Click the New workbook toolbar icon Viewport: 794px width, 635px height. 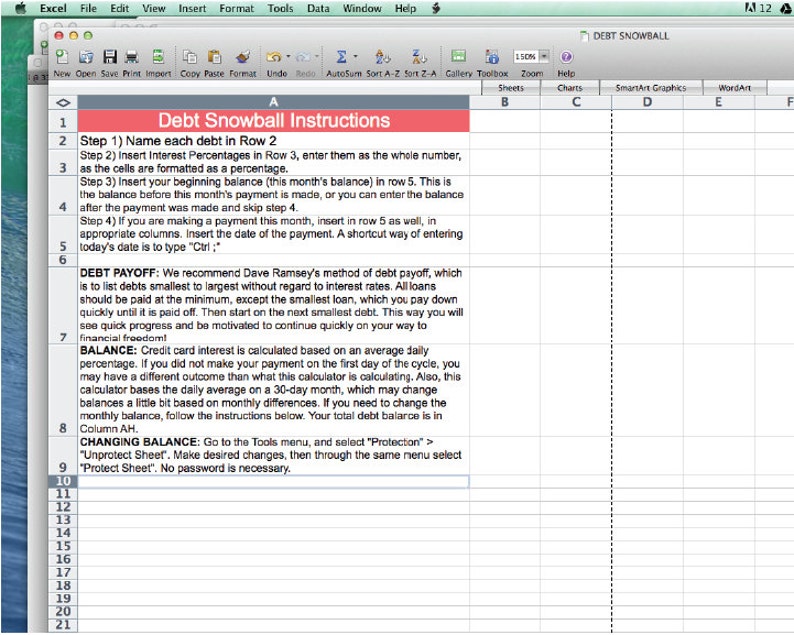(x=62, y=57)
